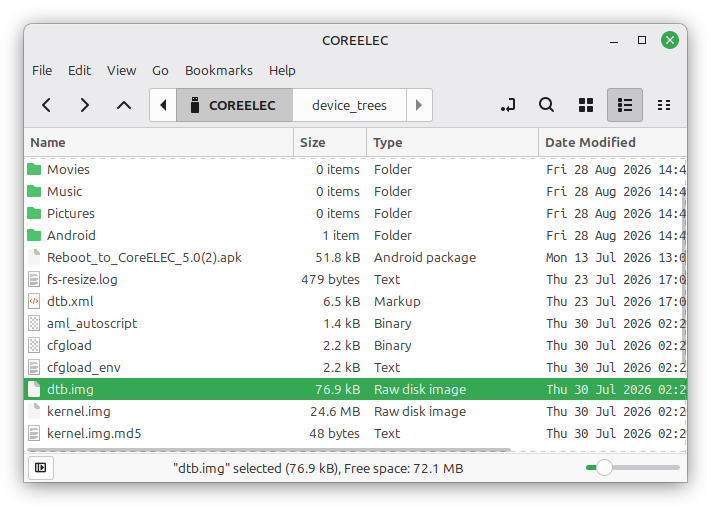Click the kernel.img file icon
Screen dimensions: 711x506
pos(34,411)
